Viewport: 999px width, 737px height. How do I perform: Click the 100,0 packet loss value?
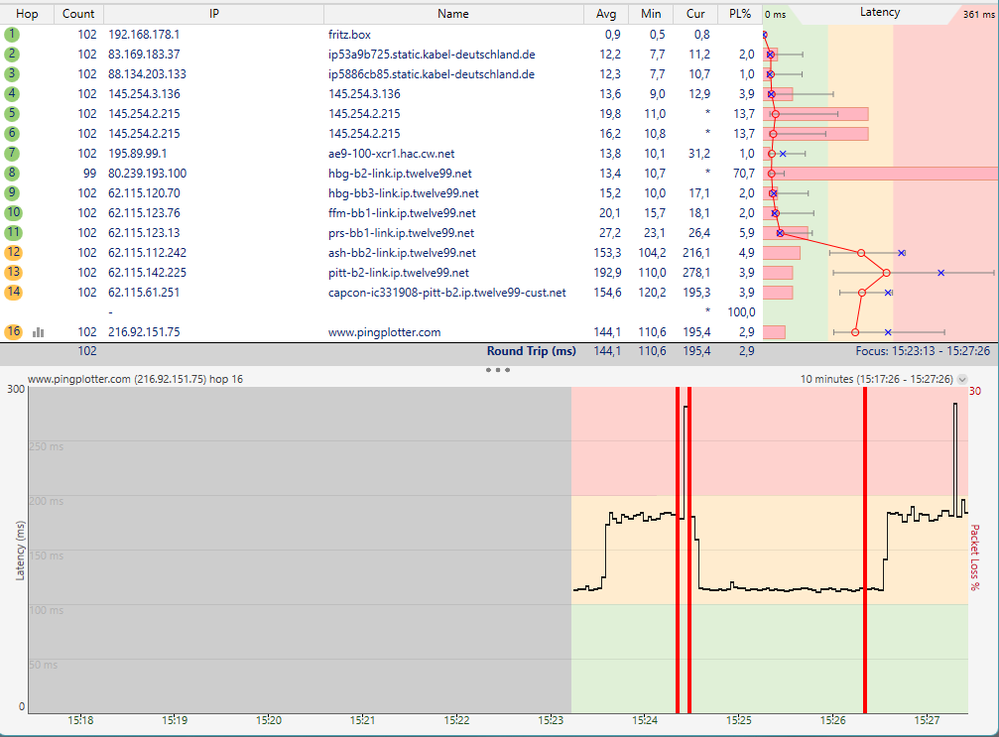tap(741, 311)
